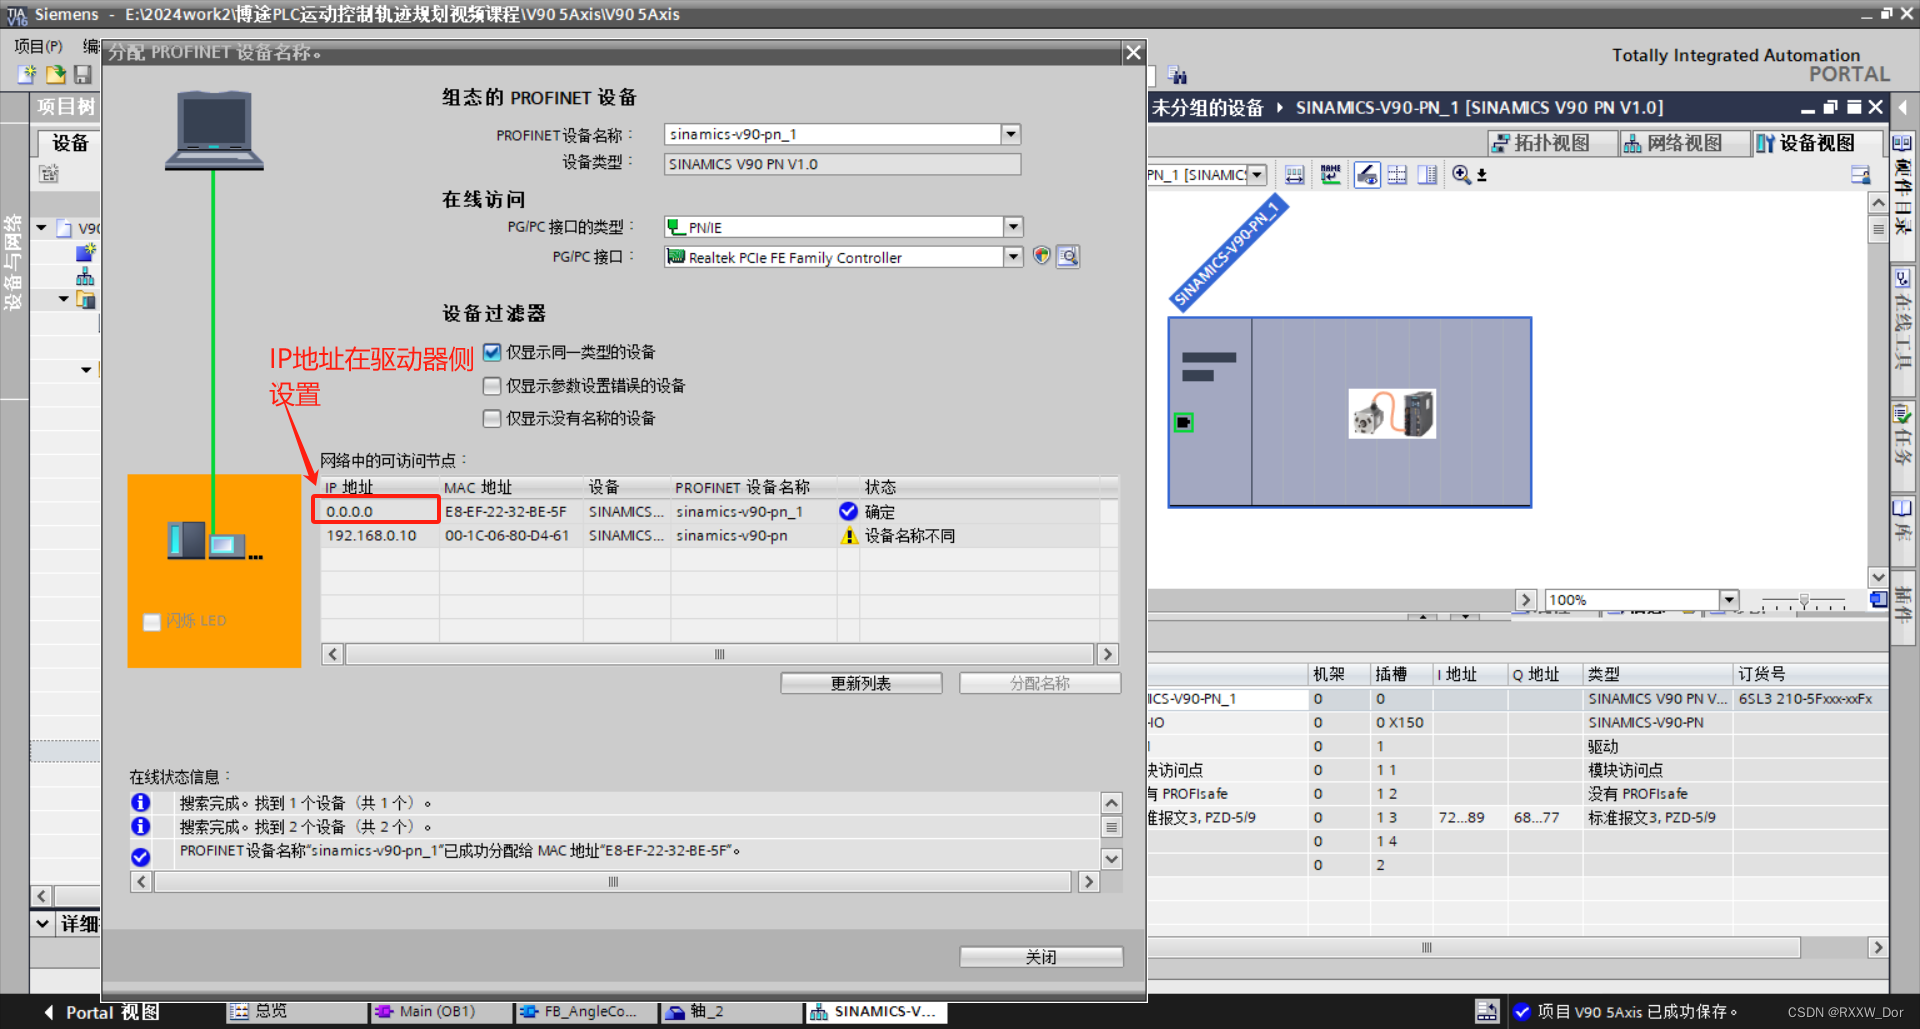Click the zoom magnifier icon in device view
This screenshot has width=1920, height=1029.
pyautogui.click(x=1461, y=175)
